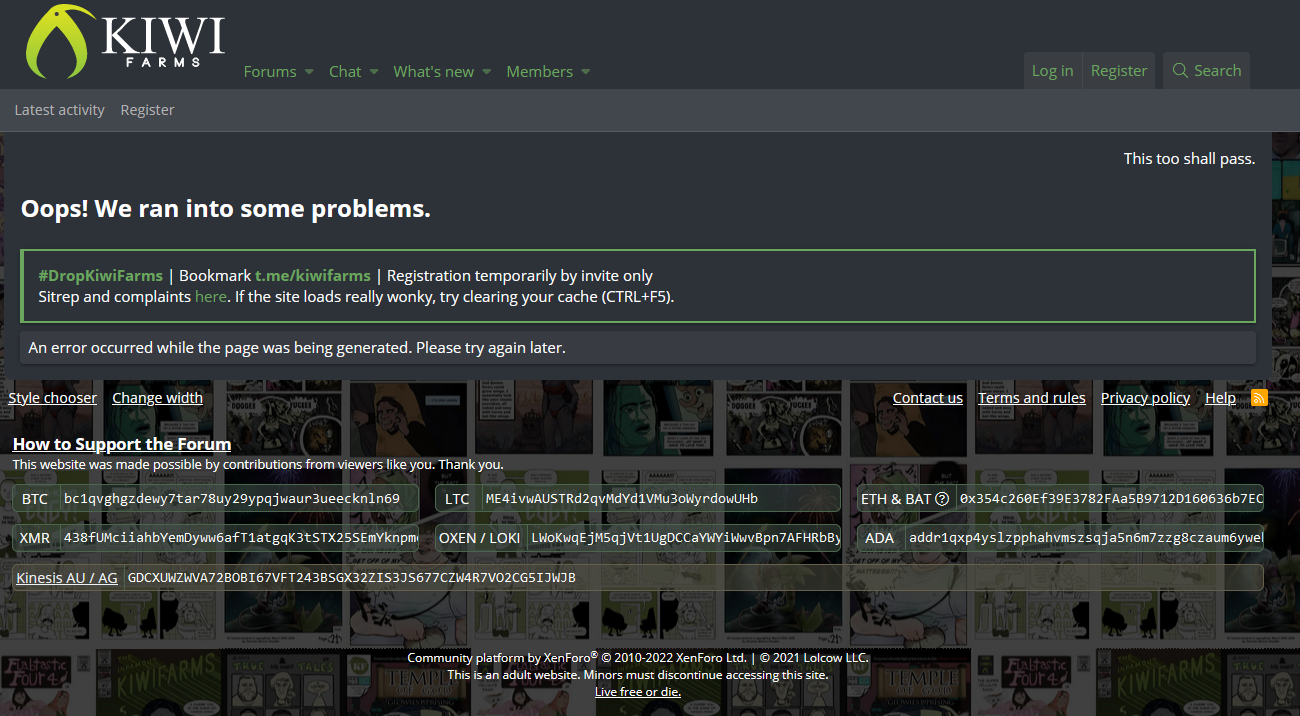Follow the #DropKiwiFarms link in the notice

coord(101,276)
